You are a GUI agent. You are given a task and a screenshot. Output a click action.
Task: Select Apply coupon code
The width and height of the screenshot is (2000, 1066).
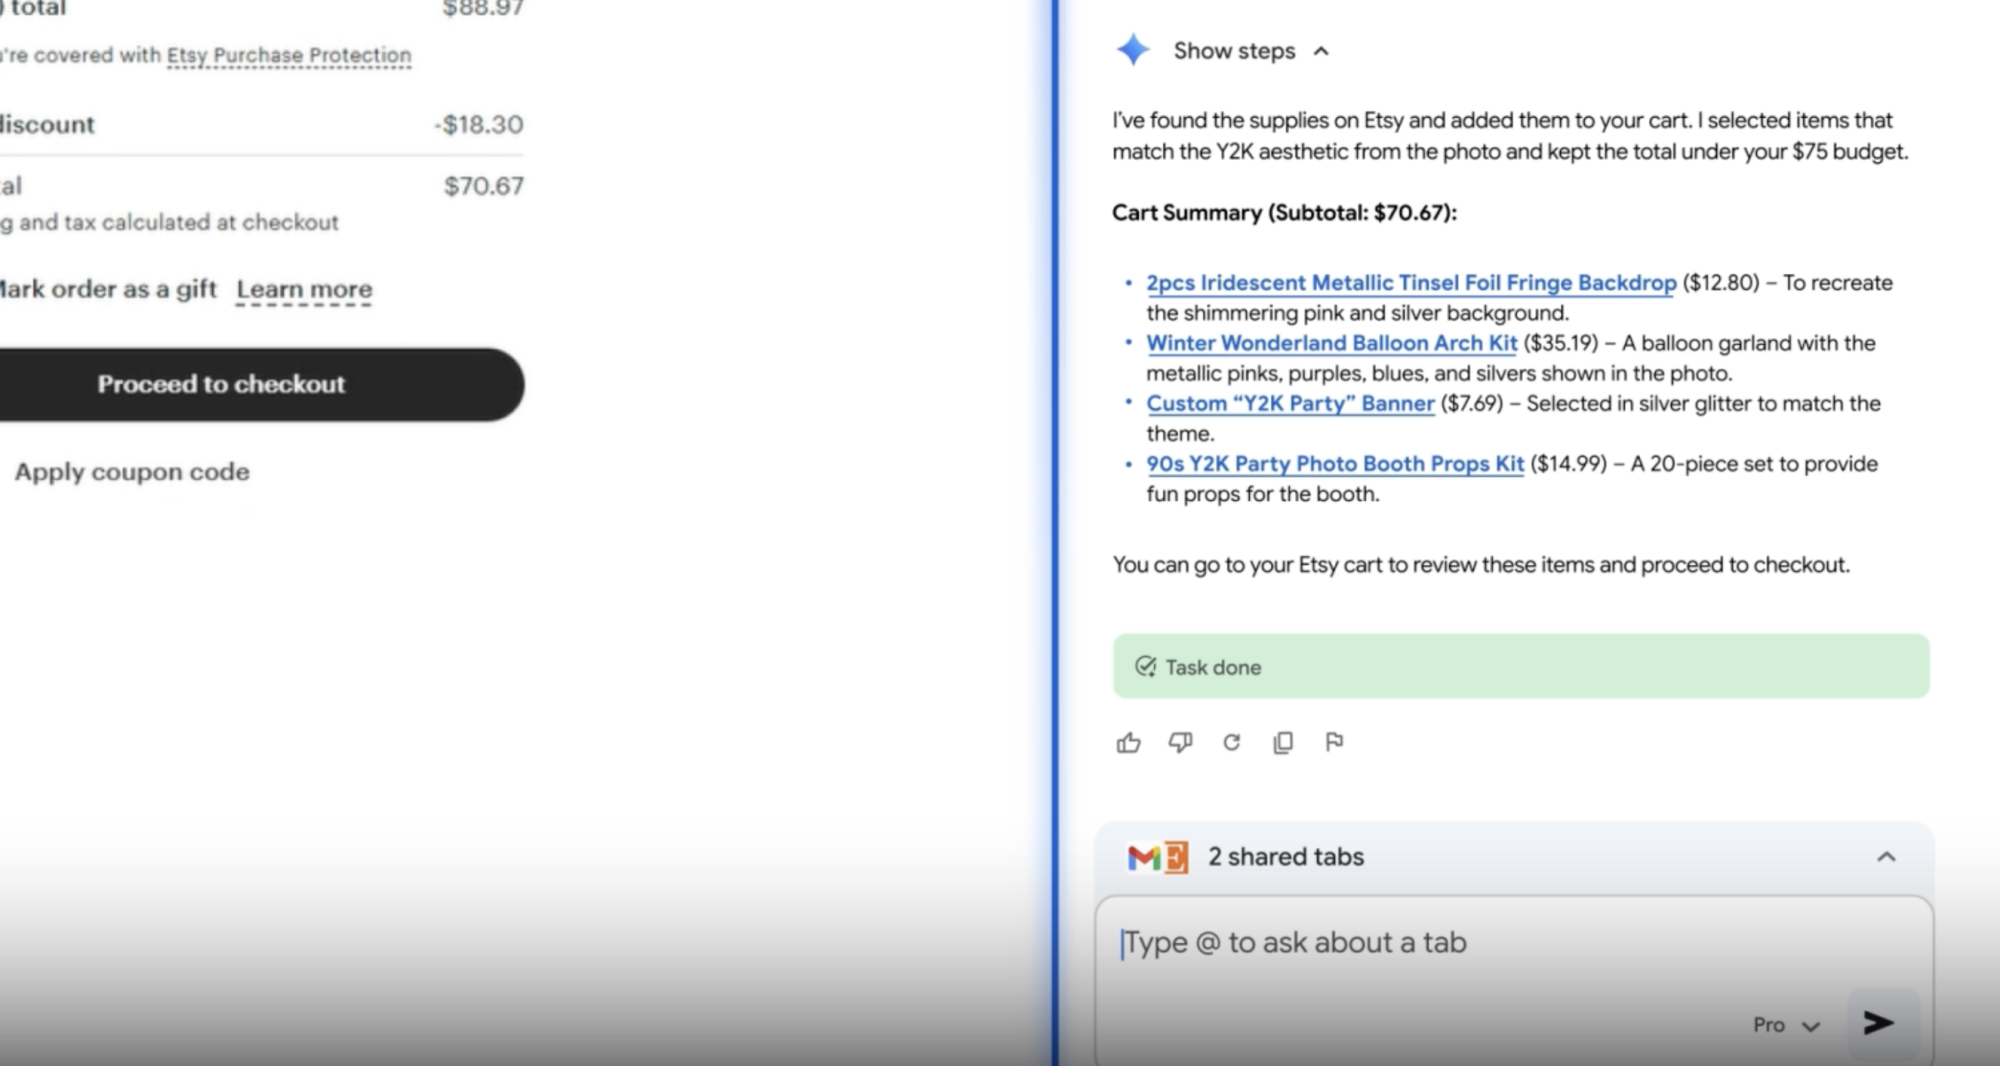coord(131,471)
